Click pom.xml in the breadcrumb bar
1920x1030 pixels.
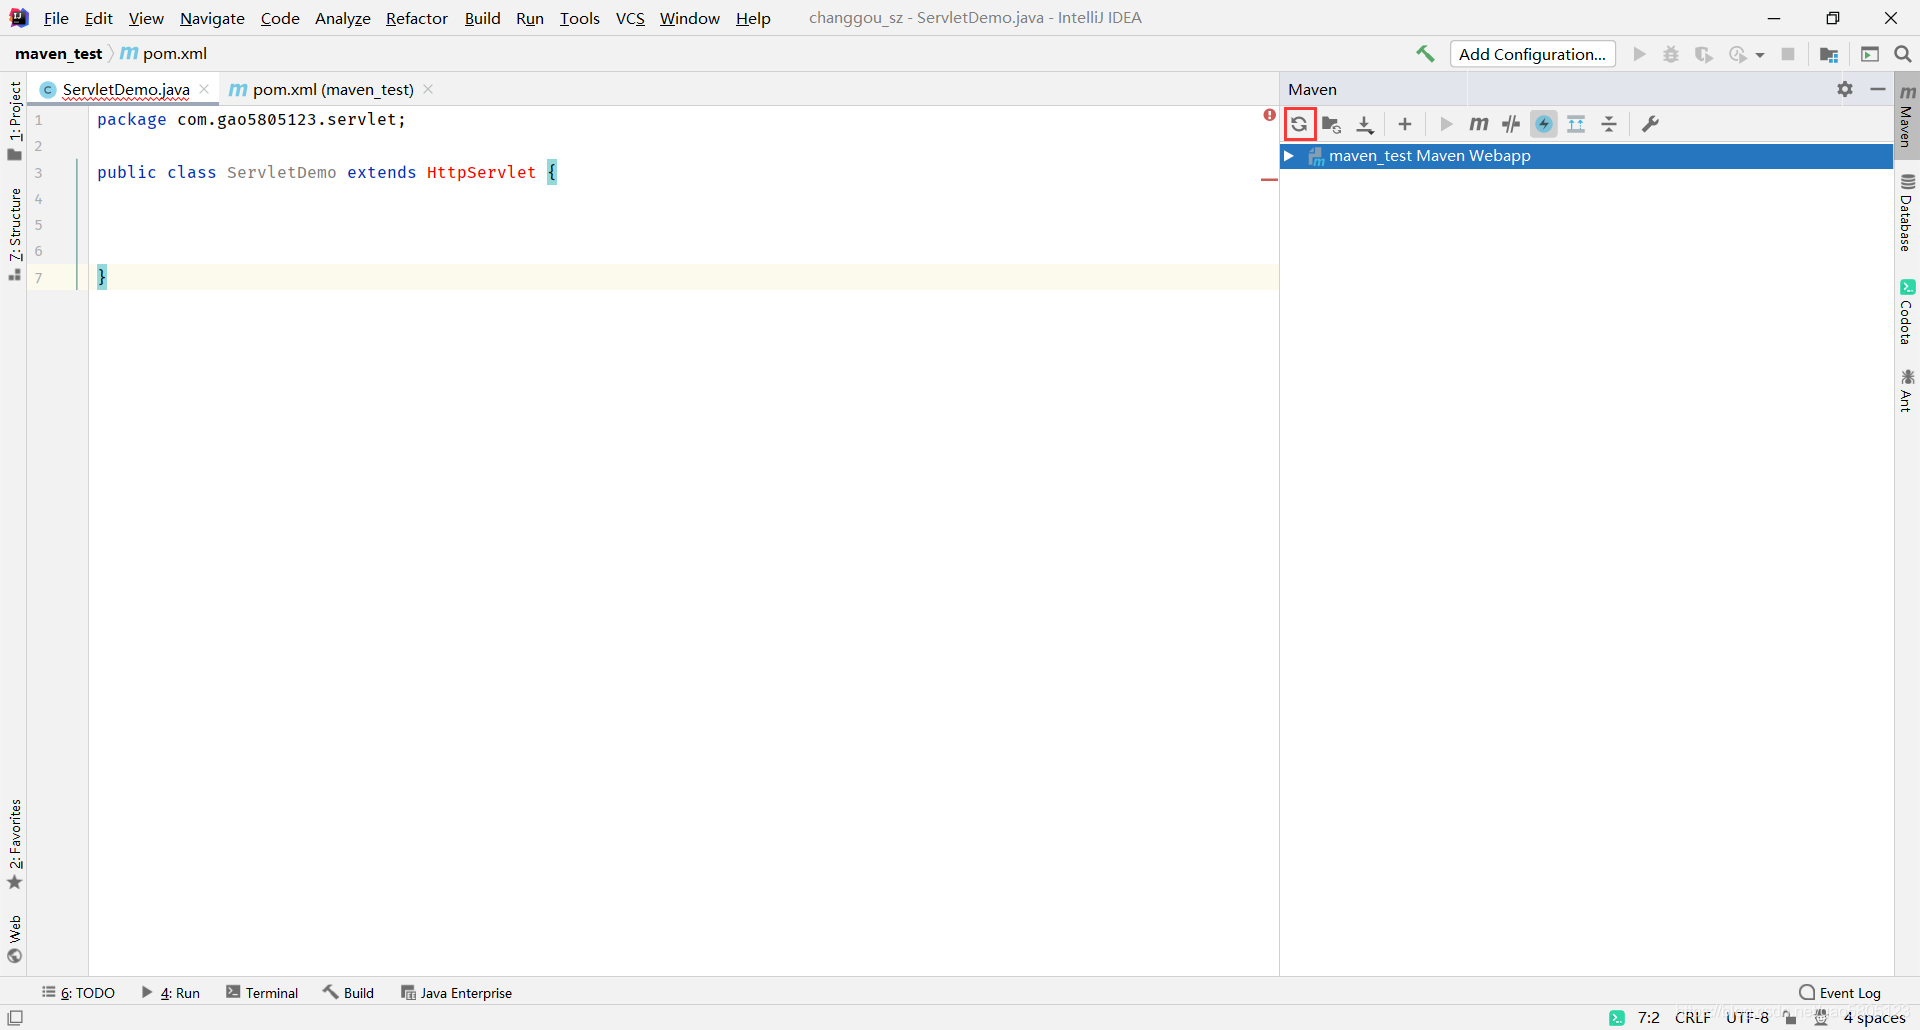(164, 53)
